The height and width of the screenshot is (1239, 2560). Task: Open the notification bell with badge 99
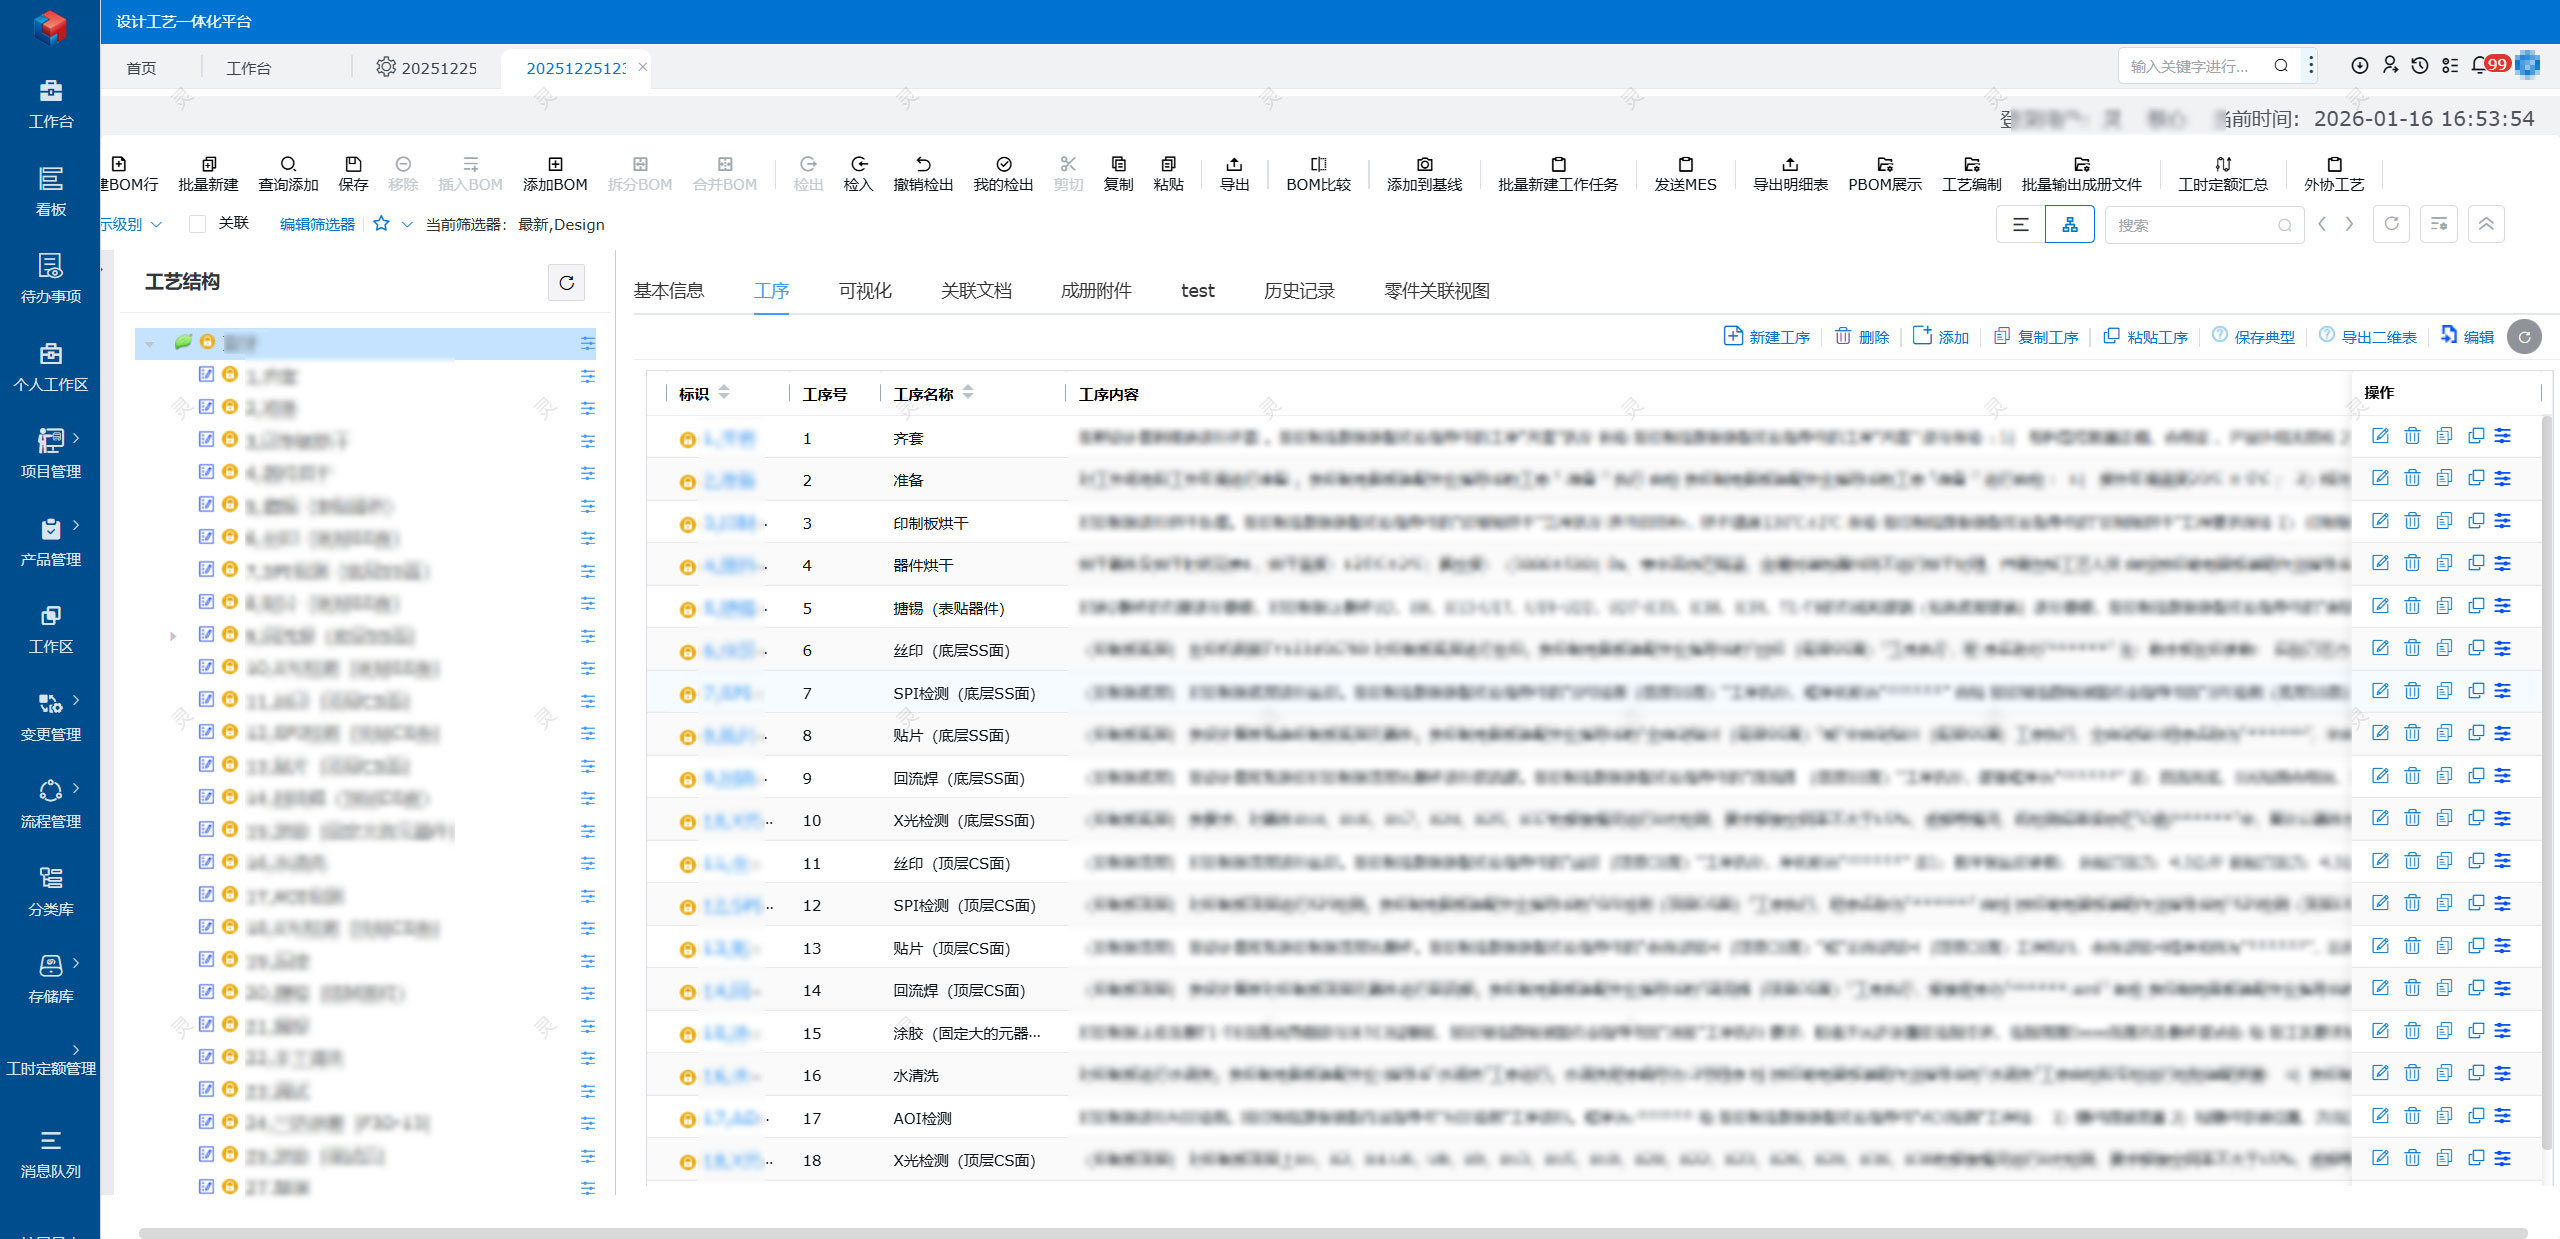click(2478, 65)
